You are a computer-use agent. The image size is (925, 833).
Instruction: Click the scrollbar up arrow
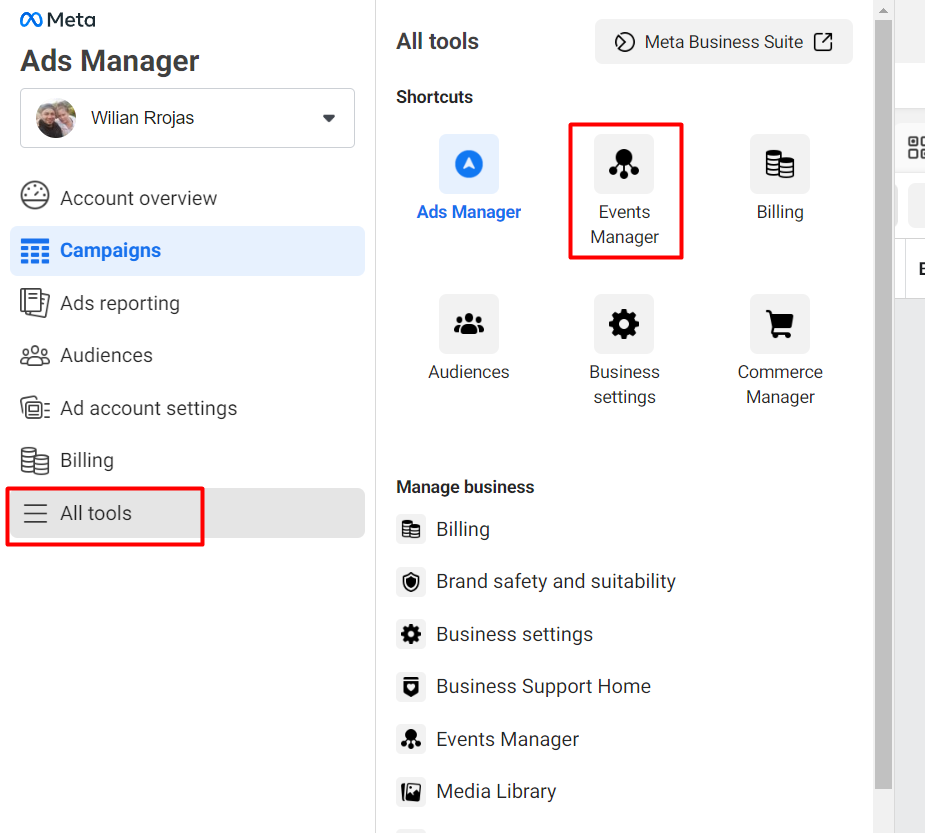coord(883,10)
